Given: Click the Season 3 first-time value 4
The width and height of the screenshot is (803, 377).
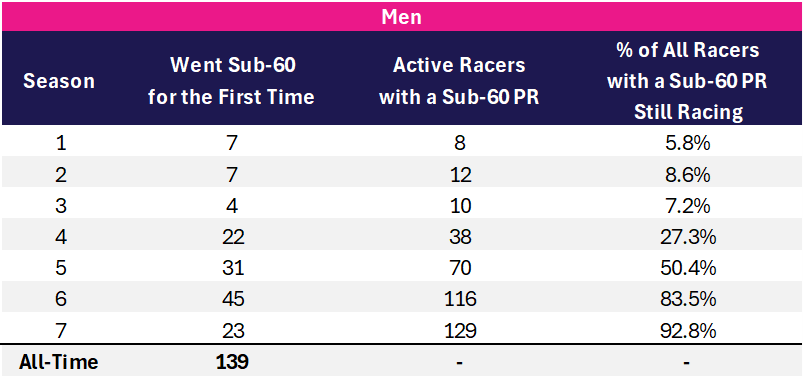Looking at the screenshot, I should (x=231, y=206).
